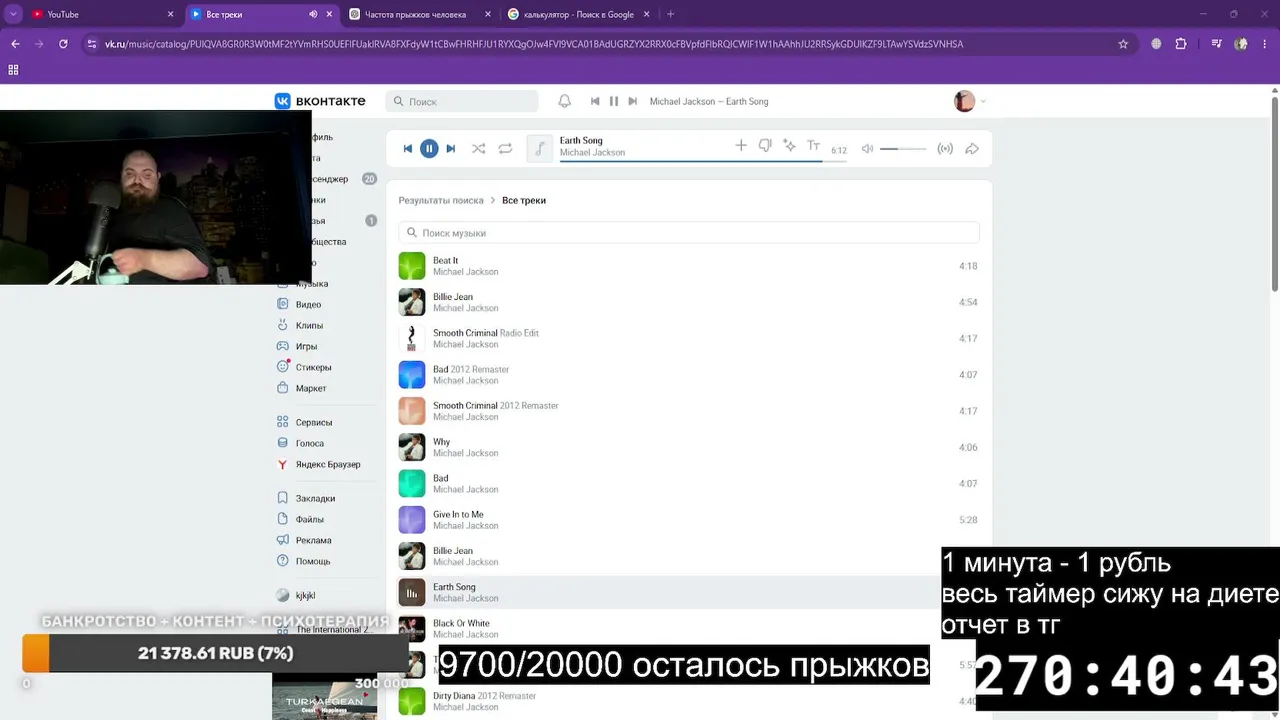Play Smooth Criminal 2012 Remaster
The width and height of the screenshot is (1280, 720).
[x=688, y=411]
